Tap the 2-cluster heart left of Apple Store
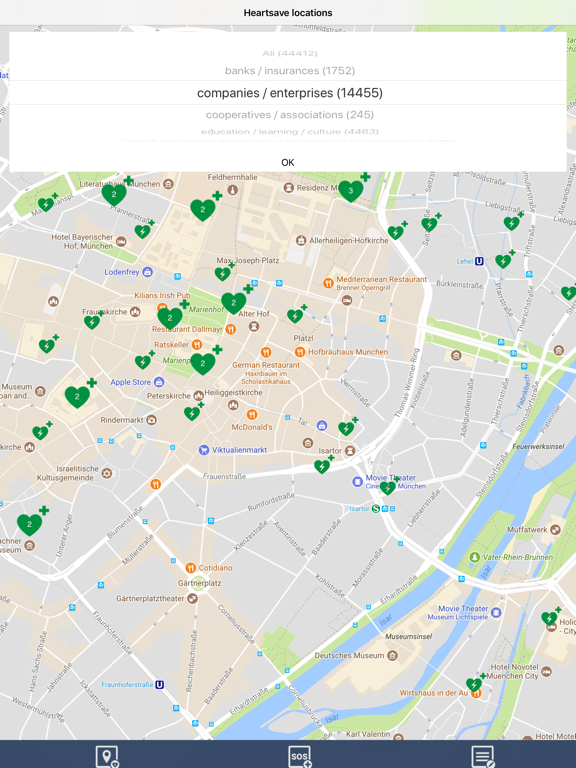This screenshot has width=576, height=768. pyautogui.click(x=77, y=397)
